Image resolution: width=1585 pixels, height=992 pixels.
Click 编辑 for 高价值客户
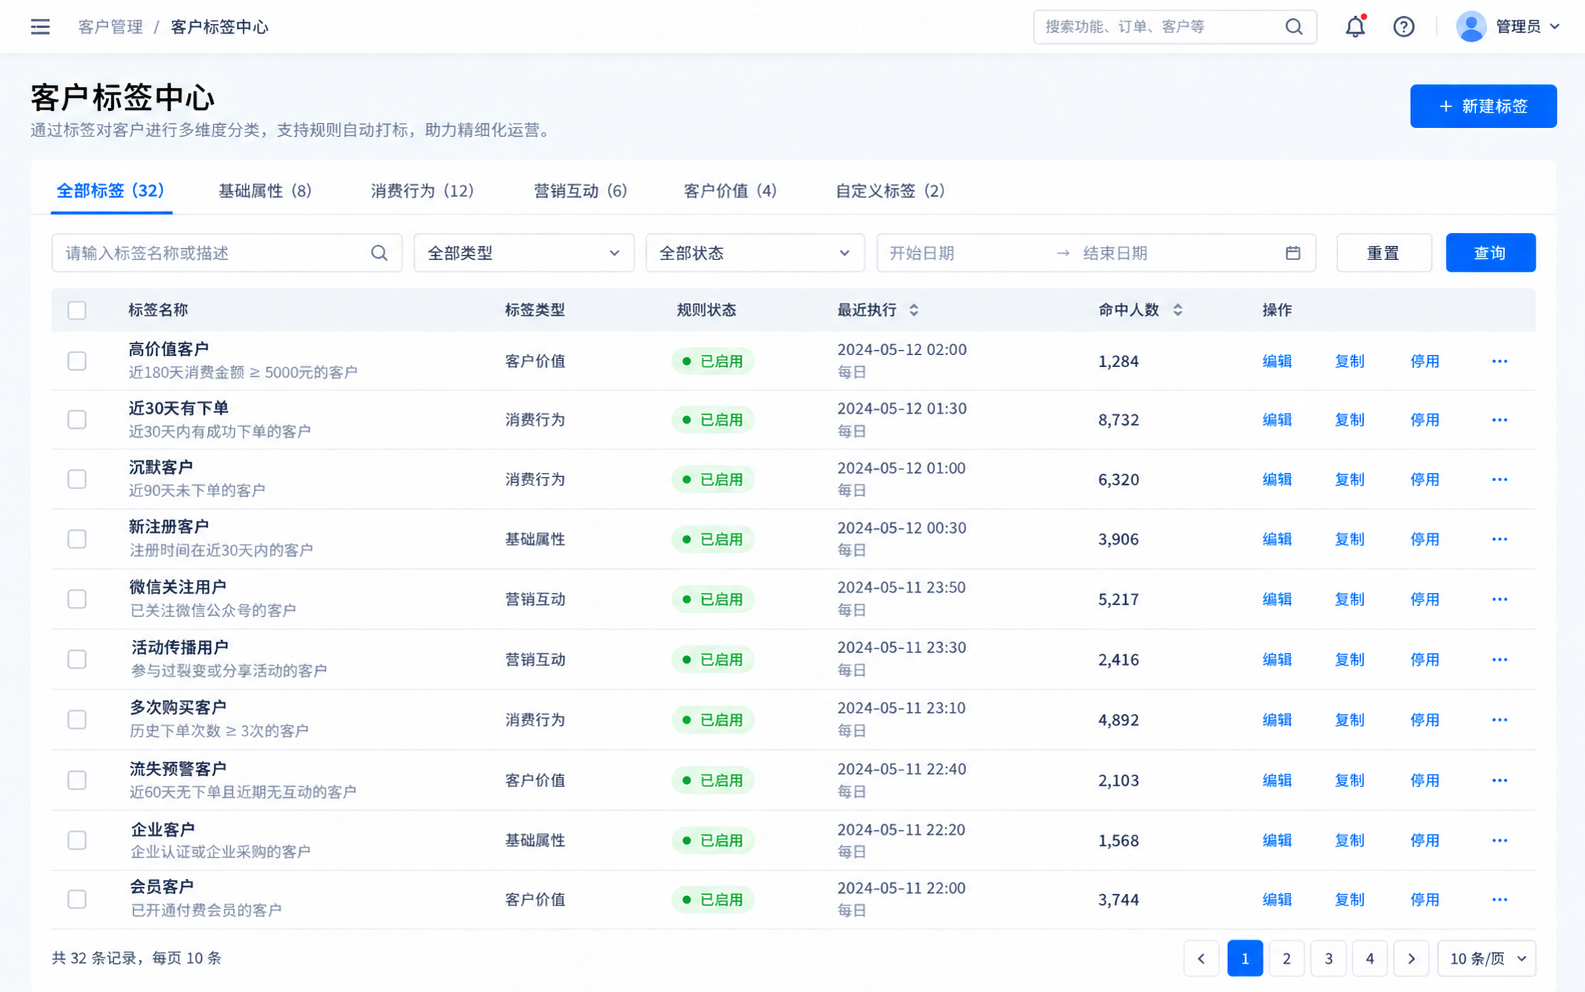coord(1277,361)
